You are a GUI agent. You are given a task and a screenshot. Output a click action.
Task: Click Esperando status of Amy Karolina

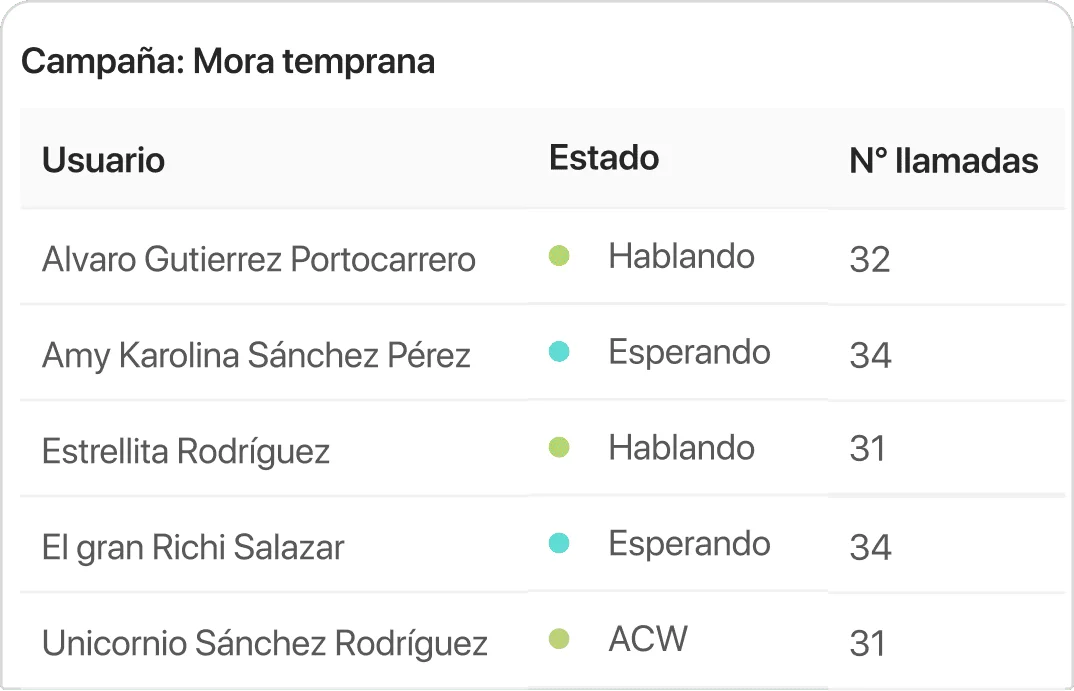click(x=689, y=352)
